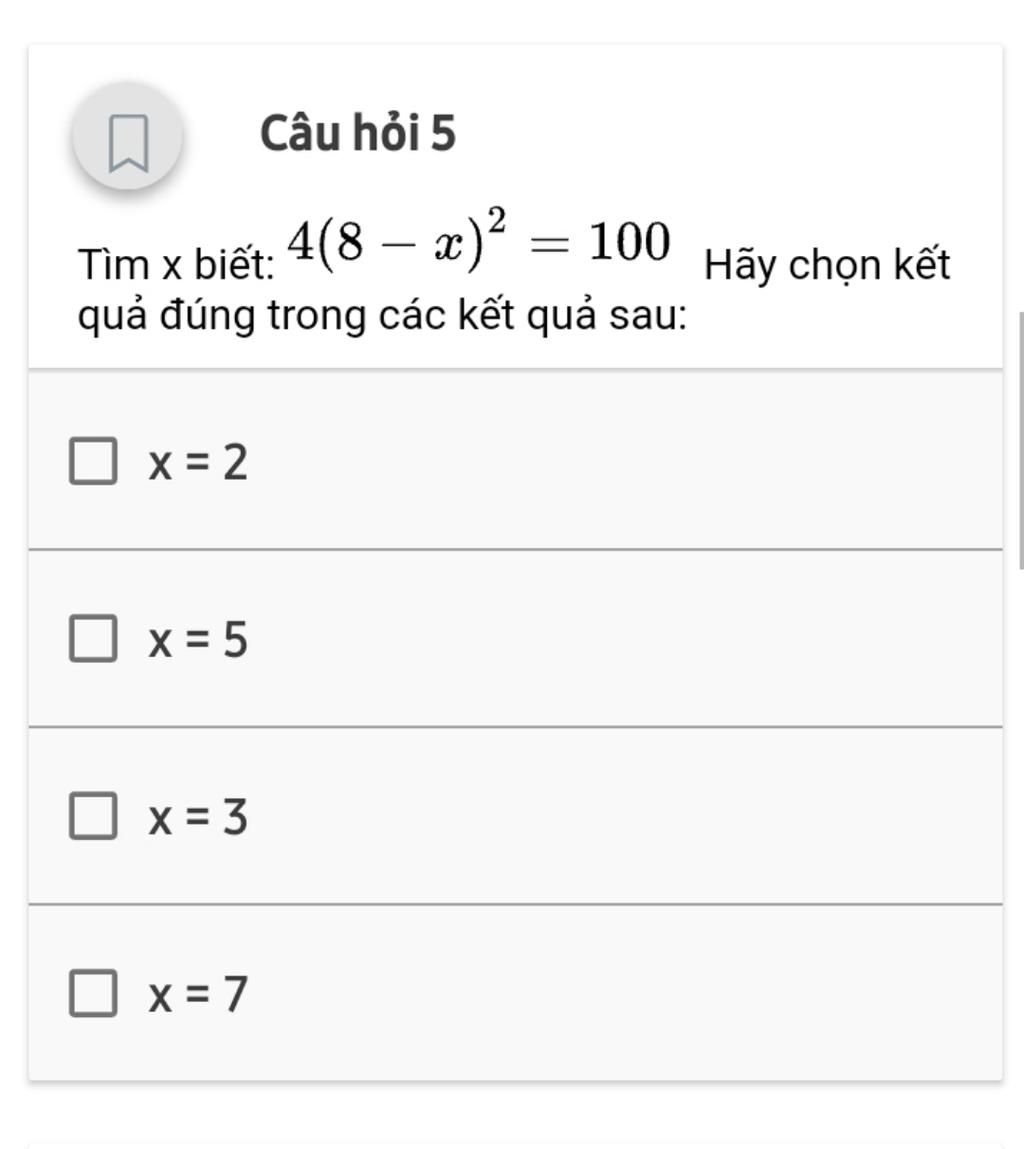Image resolution: width=1024 pixels, height=1149 pixels.
Task: Mark the x = 7 checkbox
Action: [x=93, y=993]
